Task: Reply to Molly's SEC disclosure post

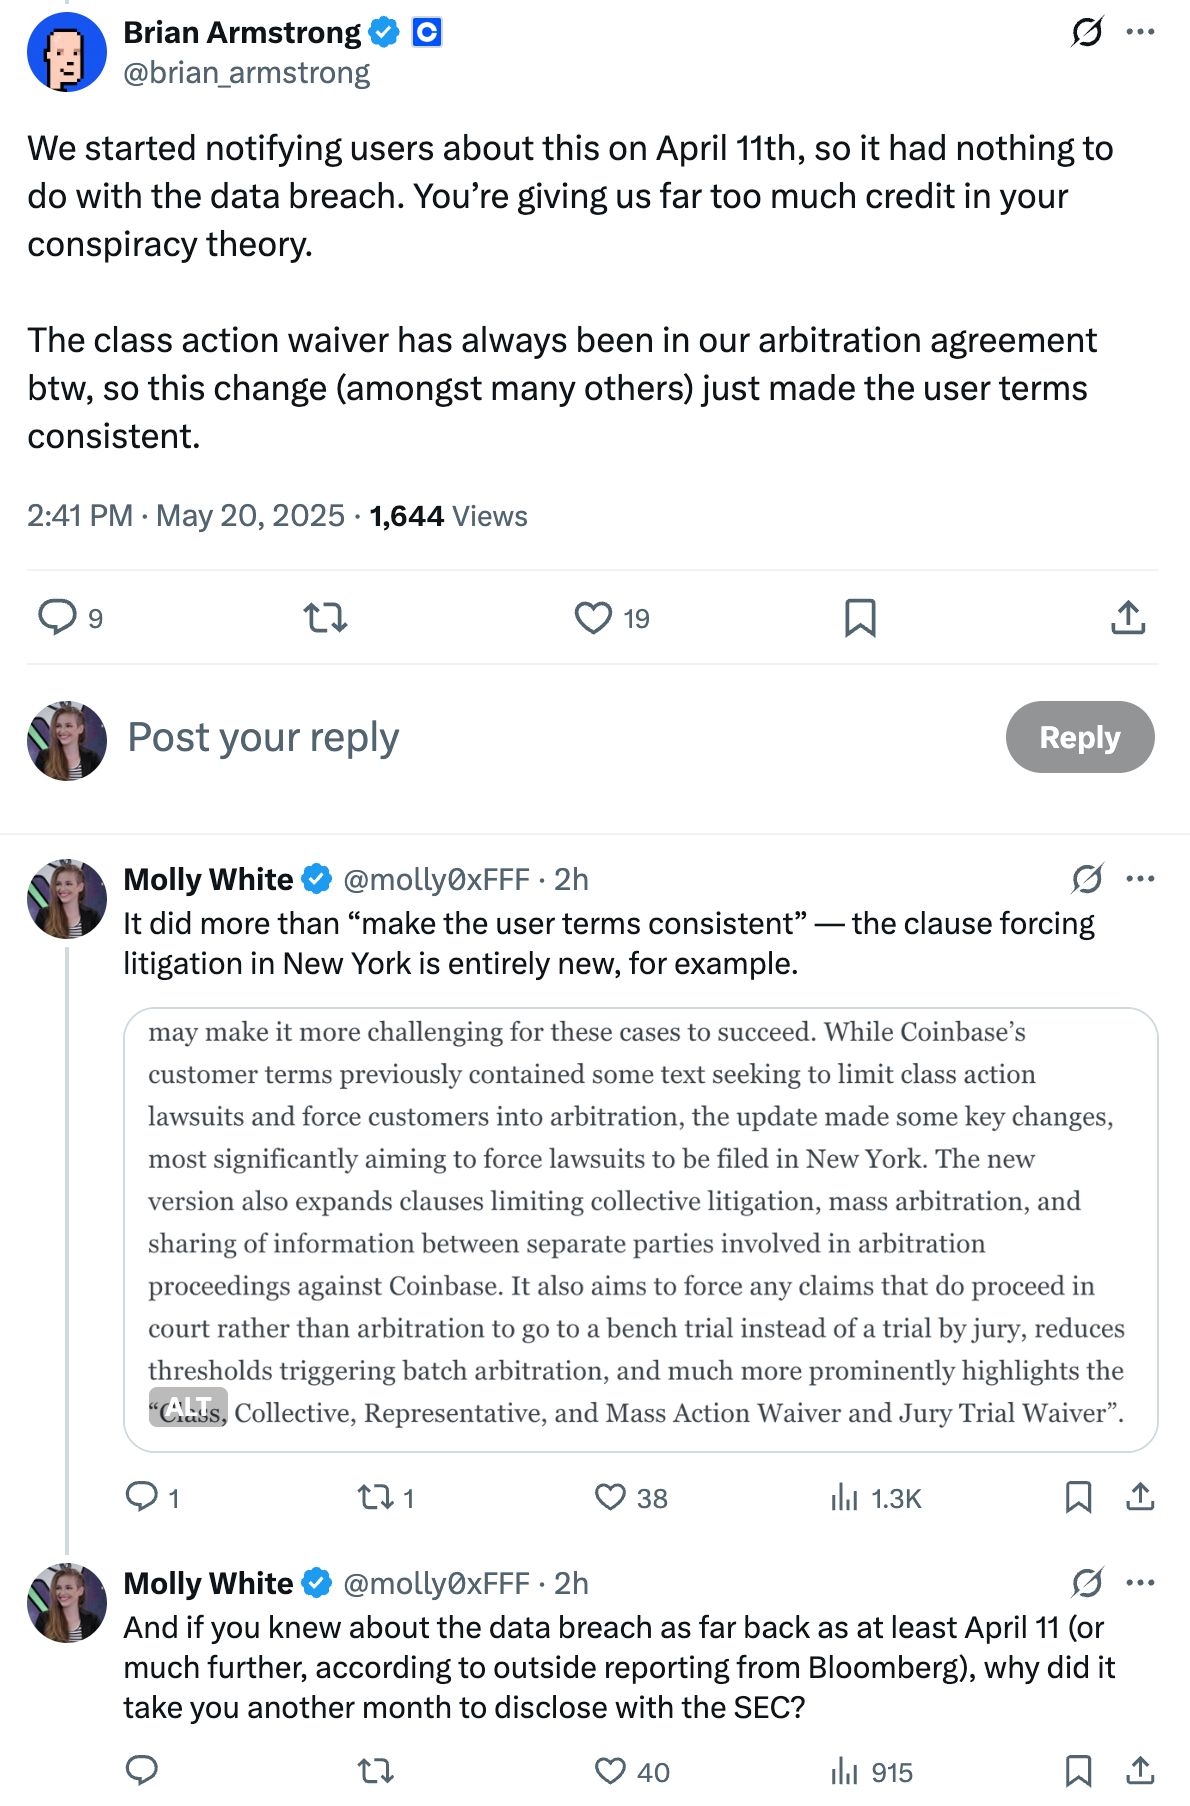Action: (141, 1771)
